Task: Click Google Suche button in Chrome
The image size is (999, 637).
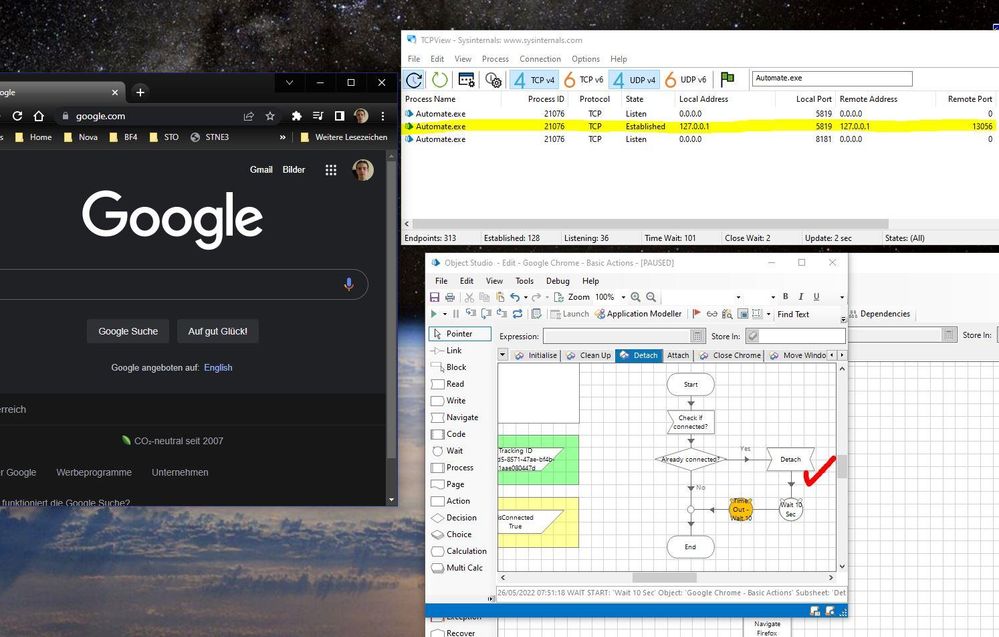Action: (x=128, y=331)
